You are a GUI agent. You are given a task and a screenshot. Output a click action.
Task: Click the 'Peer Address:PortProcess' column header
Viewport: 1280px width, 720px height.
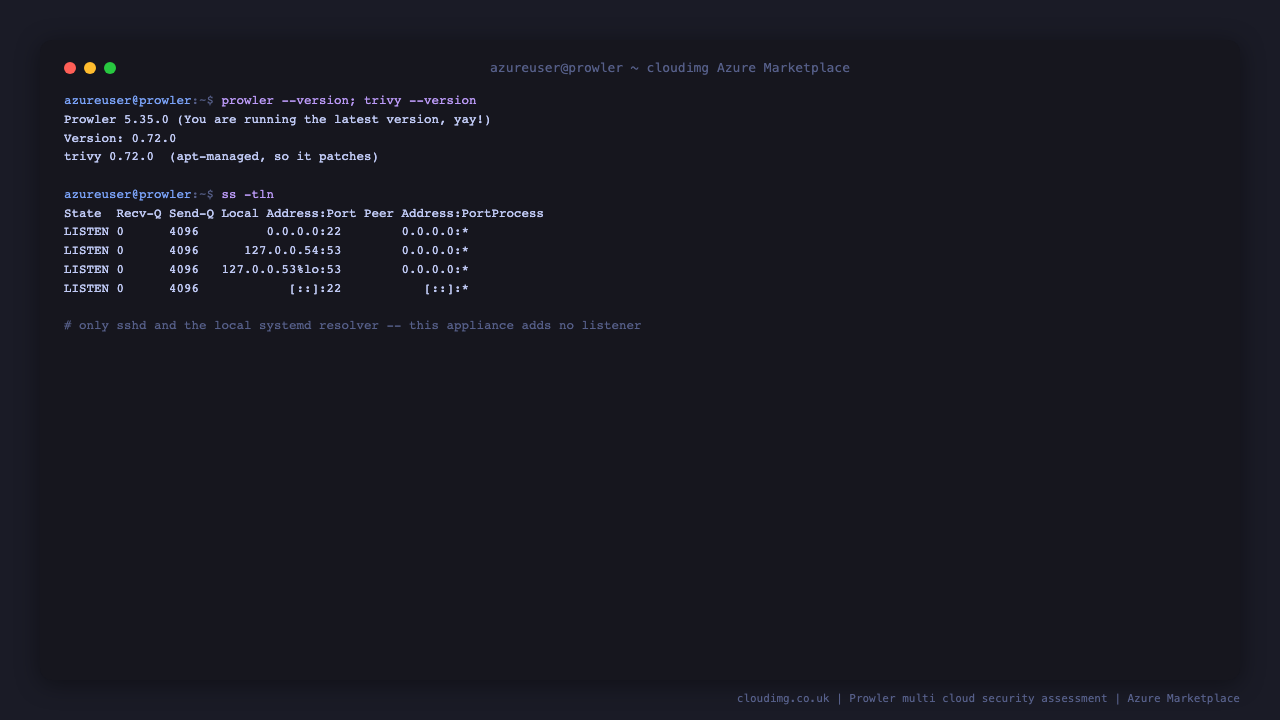pyautogui.click(x=454, y=214)
